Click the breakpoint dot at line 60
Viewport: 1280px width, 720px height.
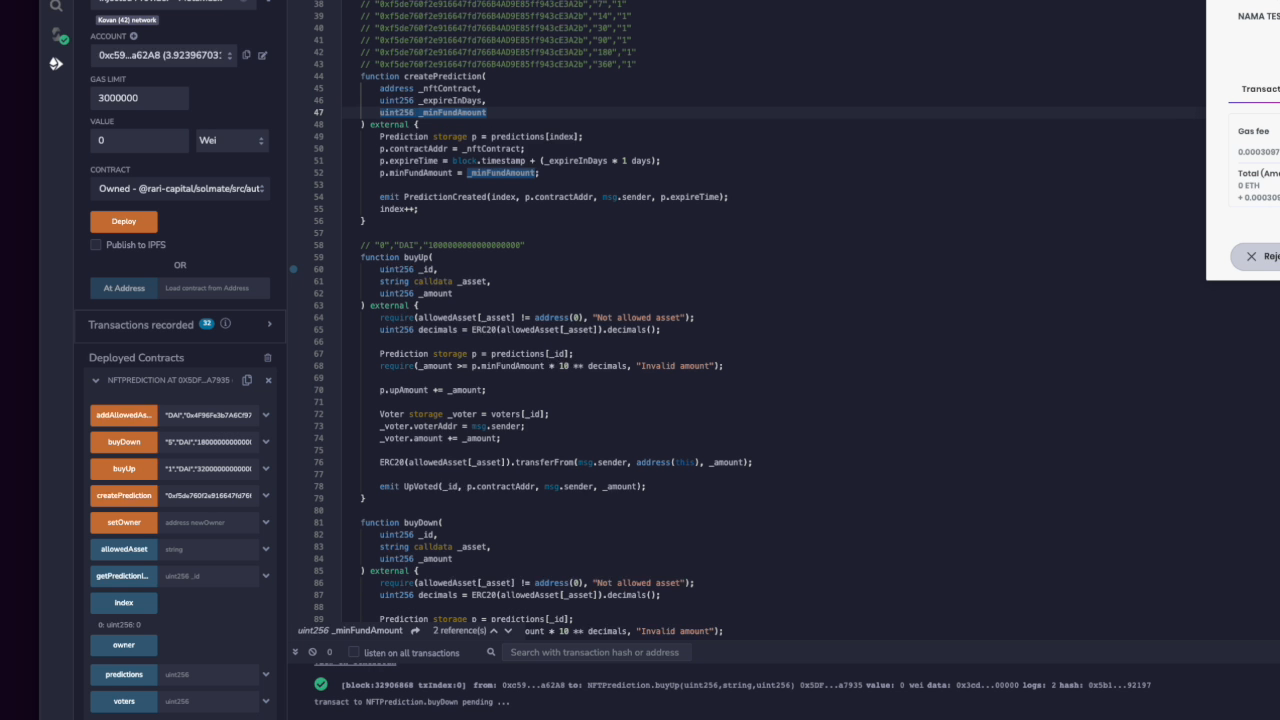point(293,269)
